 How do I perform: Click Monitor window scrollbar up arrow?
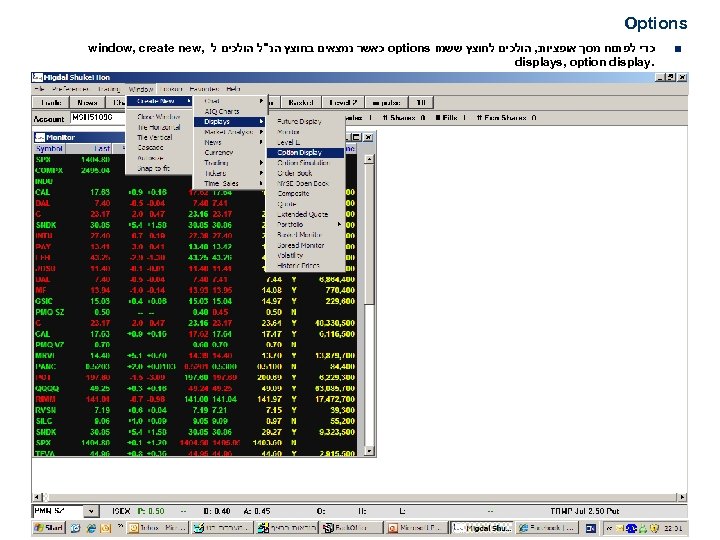pos(369,159)
